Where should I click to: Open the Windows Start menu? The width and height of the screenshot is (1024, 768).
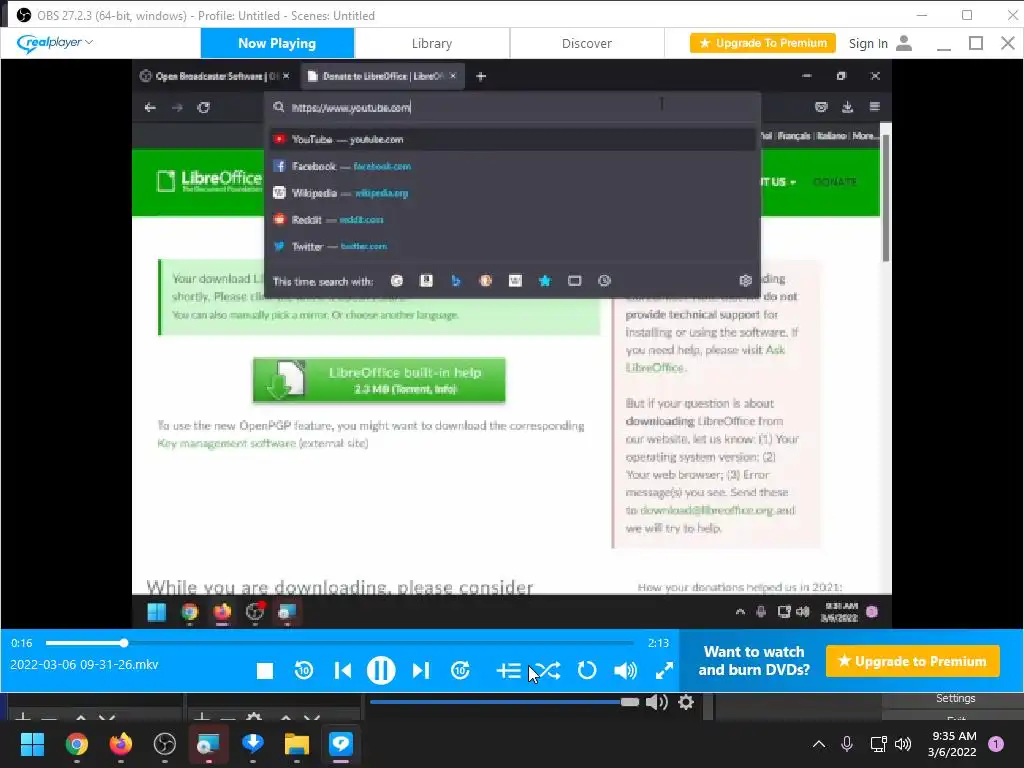pyautogui.click(x=32, y=744)
